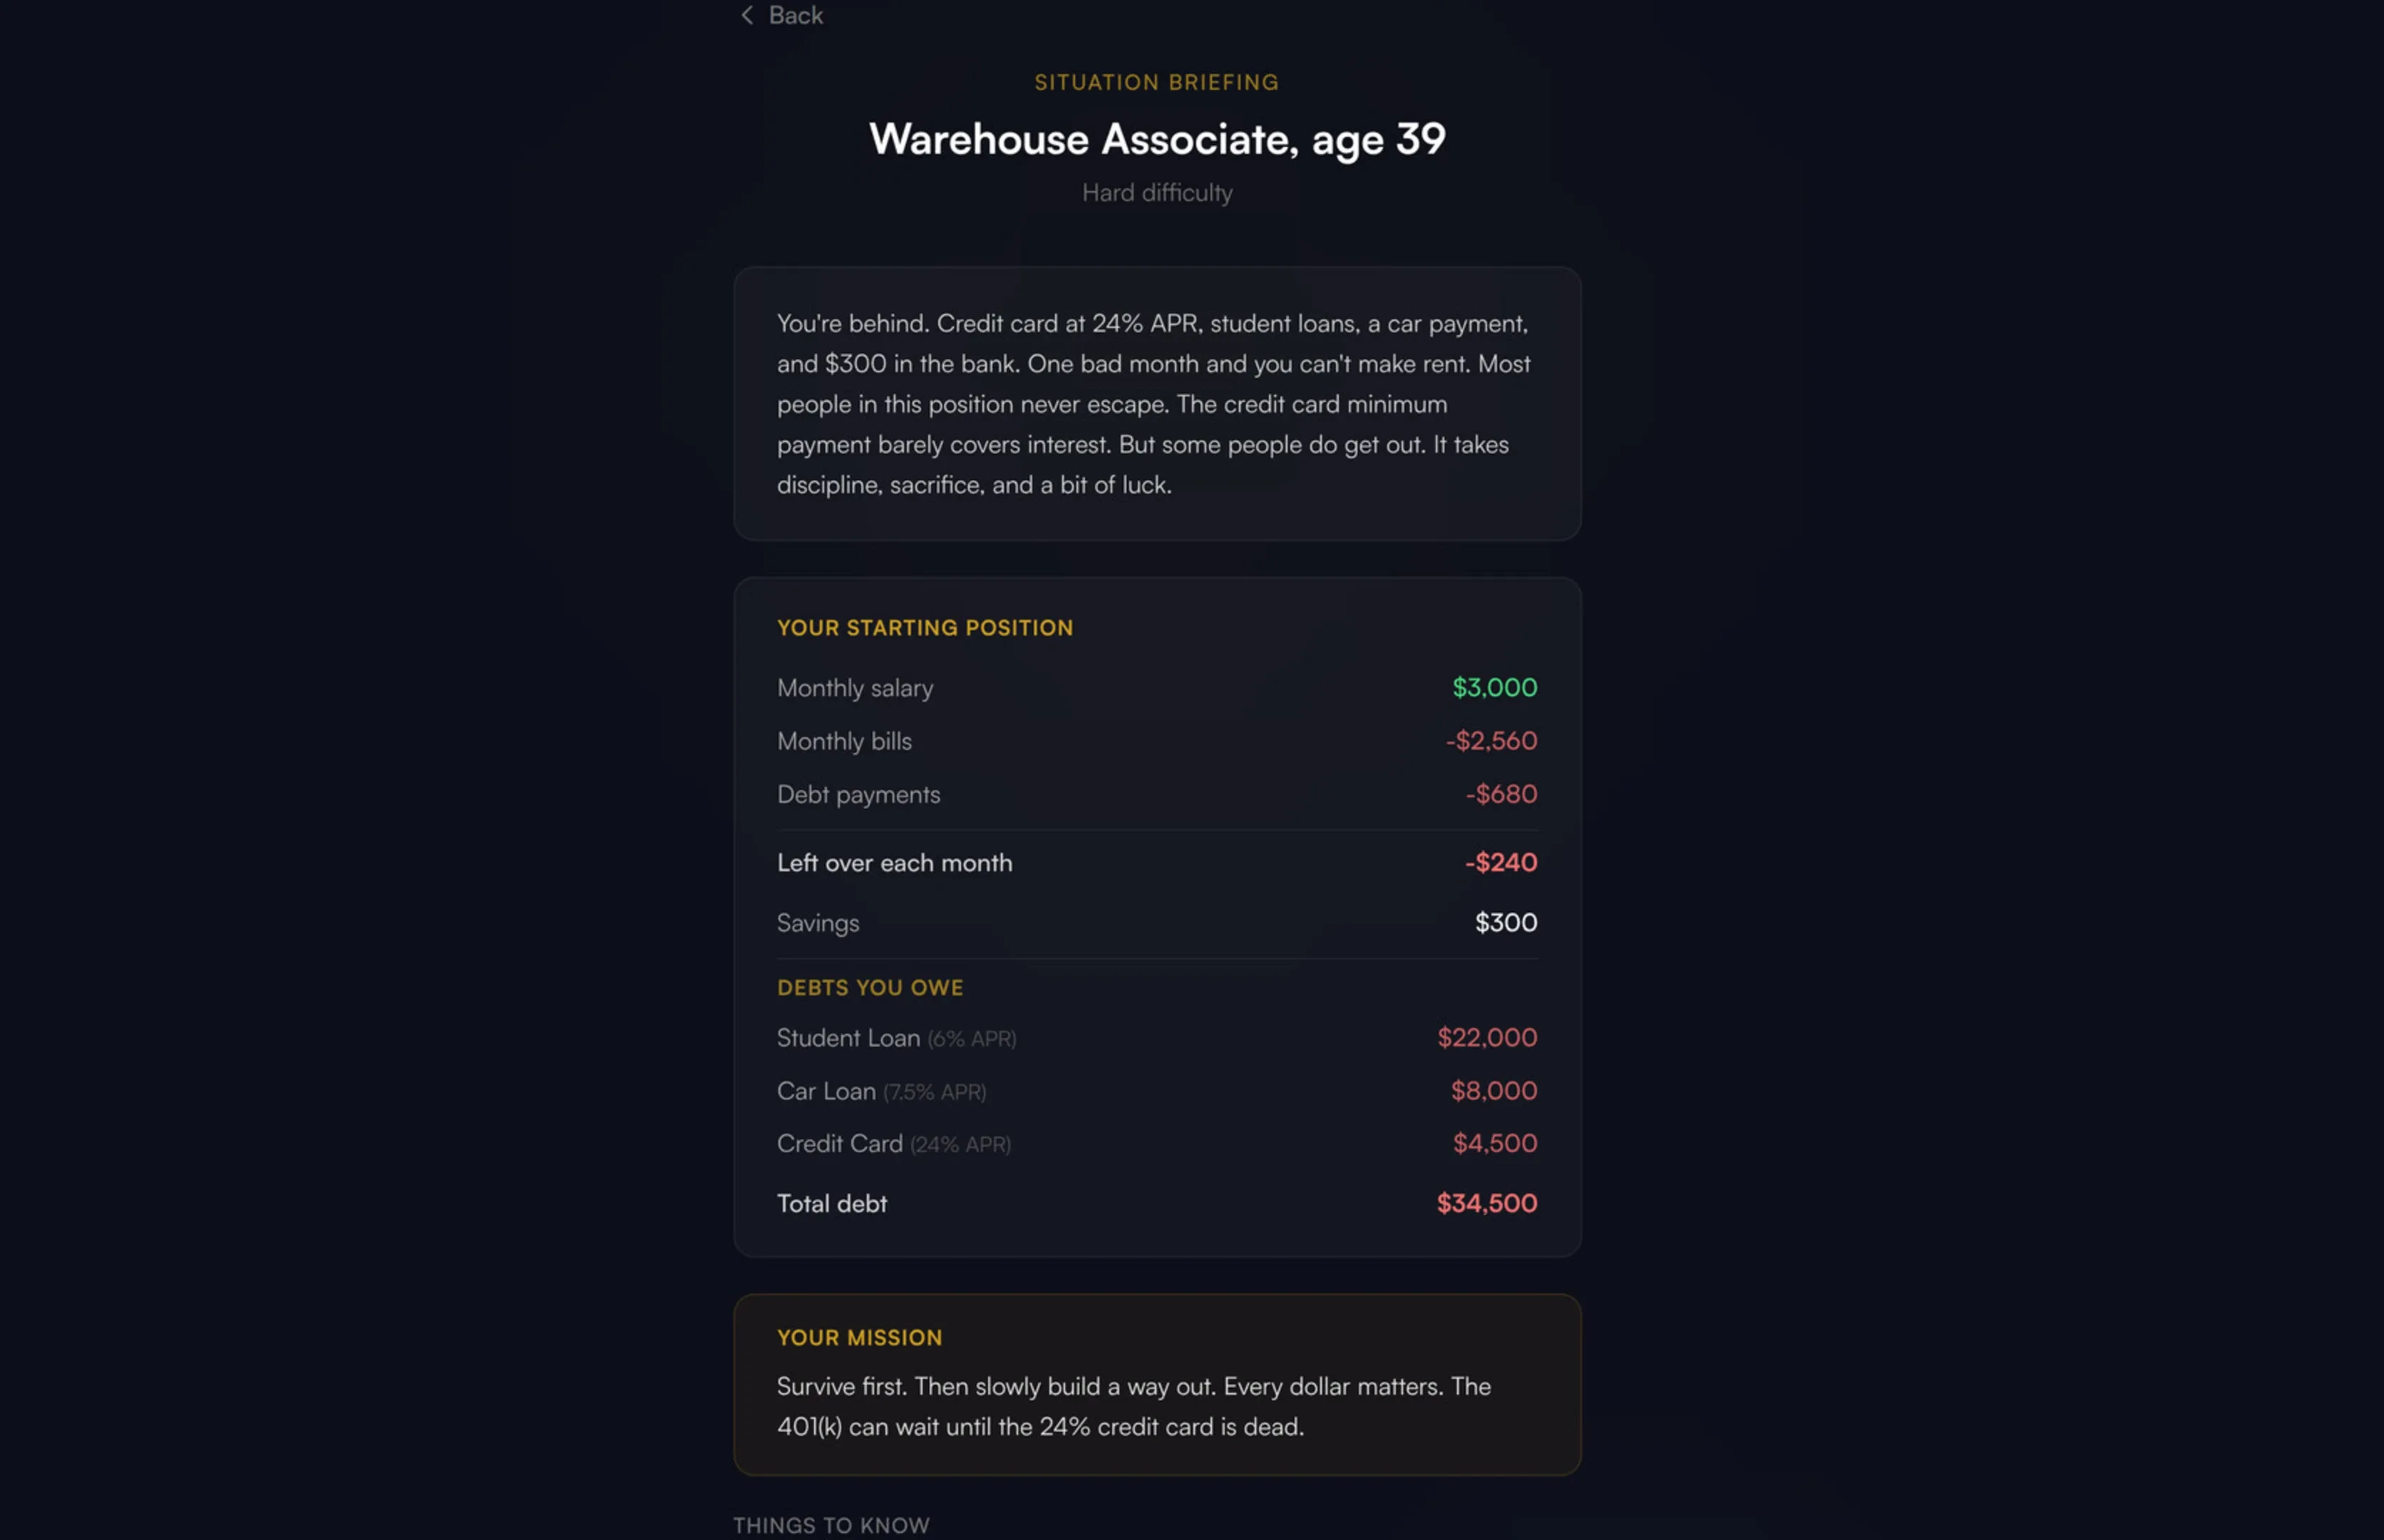Click the Car Loan 7.5% APR entry
2384x1540 pixels.
[1157, 1090]
